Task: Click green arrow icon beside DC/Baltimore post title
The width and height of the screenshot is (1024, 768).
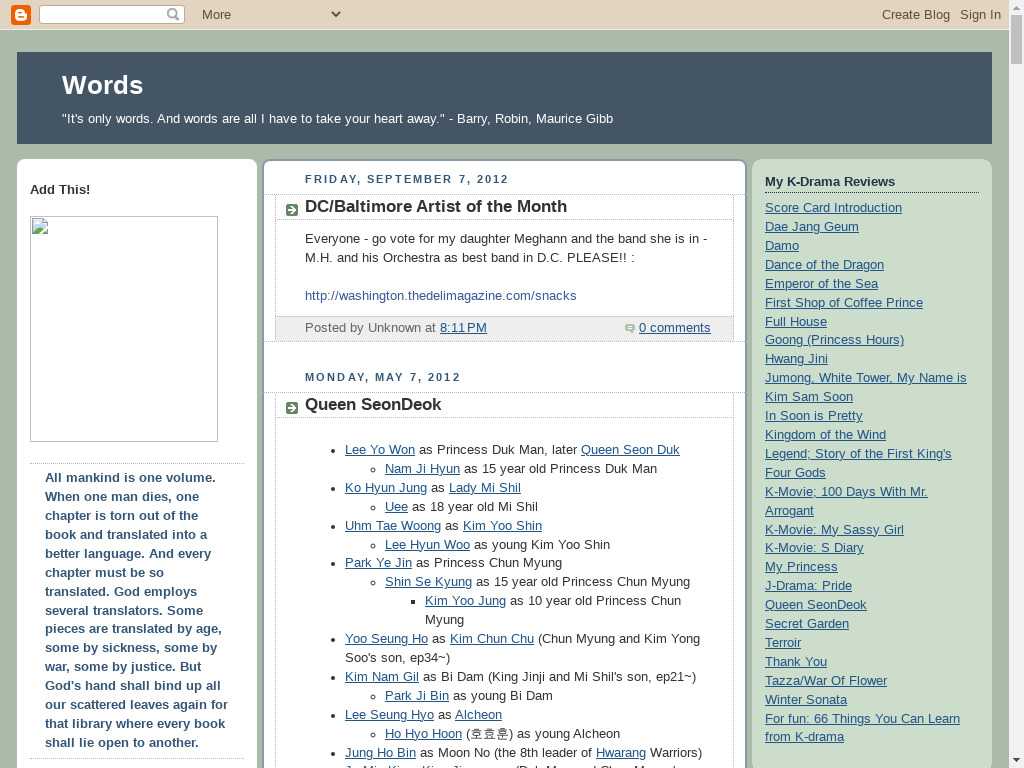Action: point(291,209)
